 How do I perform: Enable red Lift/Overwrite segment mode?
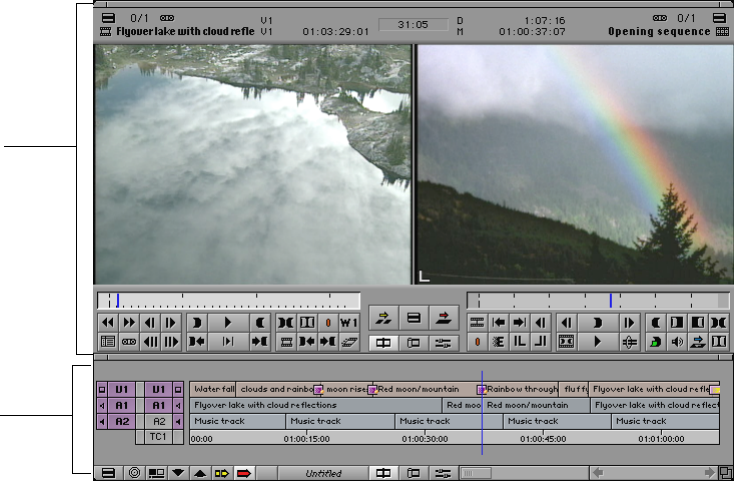click(x=244, y=473)
